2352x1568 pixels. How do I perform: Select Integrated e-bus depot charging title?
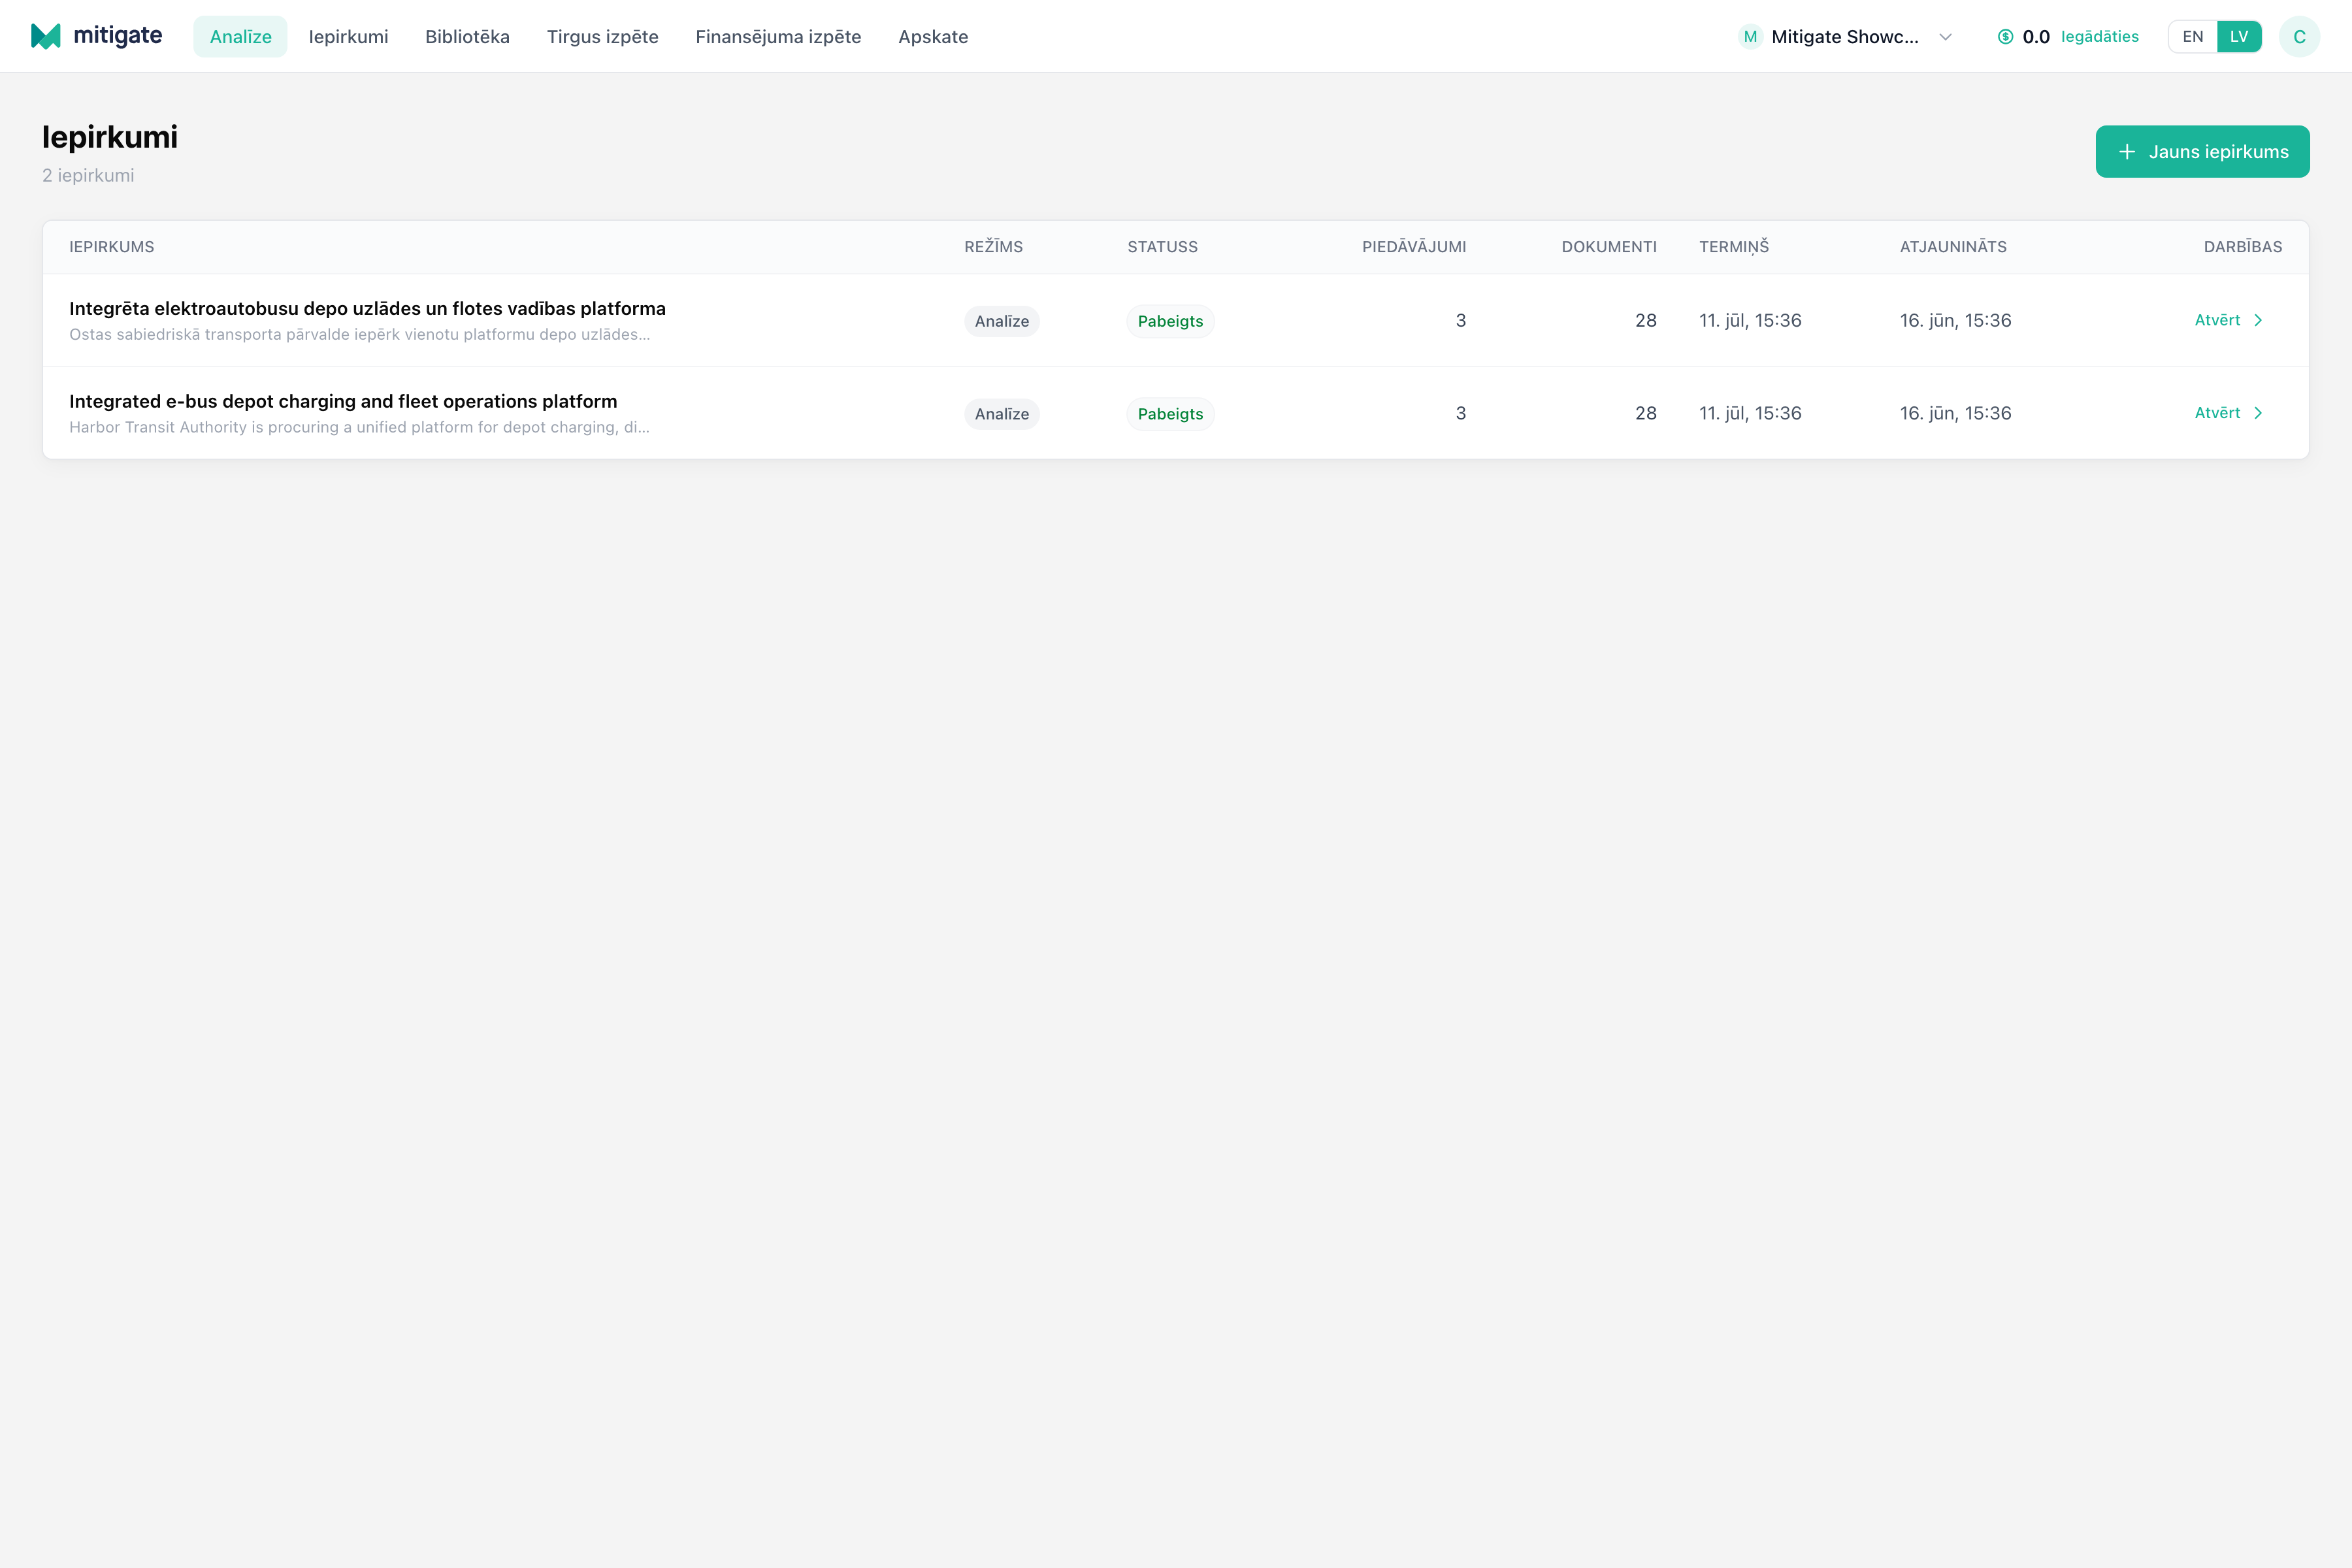click(x=343, y=401)
